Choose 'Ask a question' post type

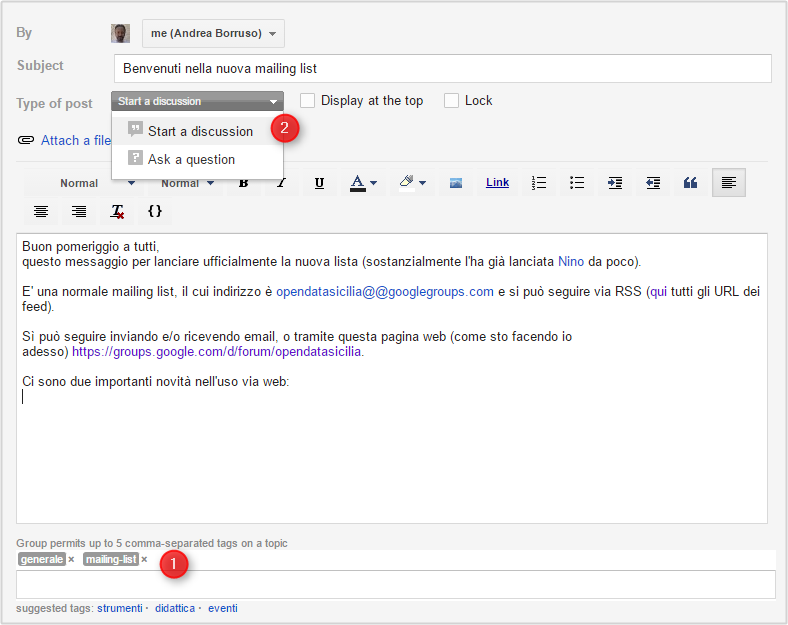[x=191, y=159]
